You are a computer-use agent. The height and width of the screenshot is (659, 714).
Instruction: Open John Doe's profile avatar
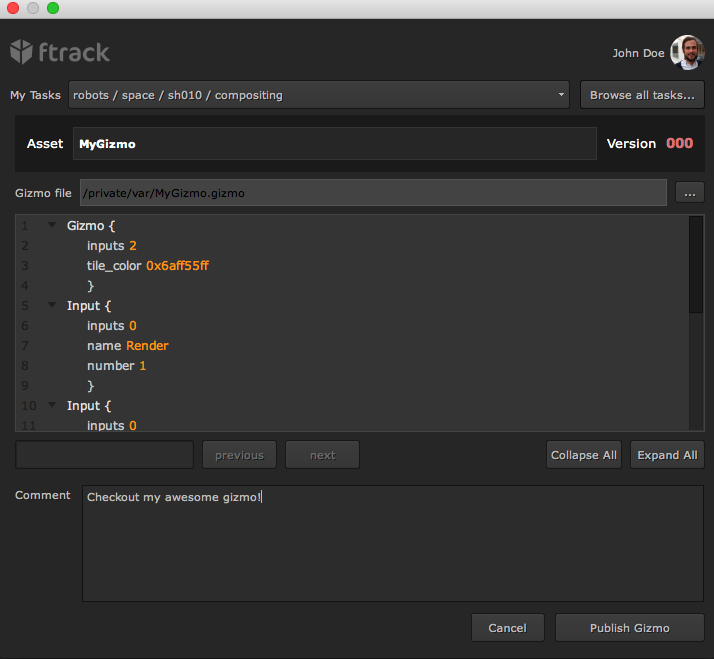[687, 52]
